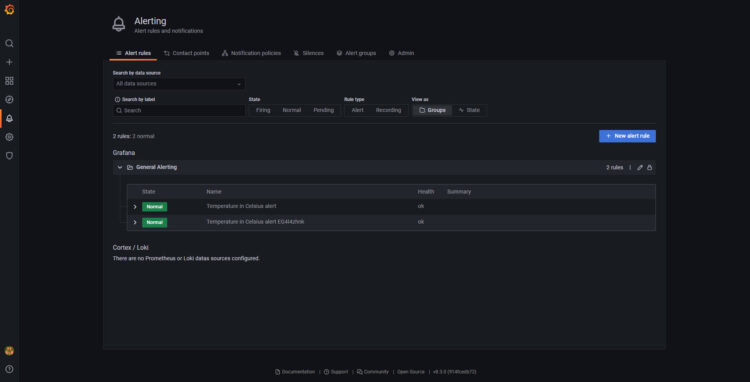Open the Silences tab
Image resolution: width=750 pixels, height=382 pixels.
pyautogui.click(x=309, y=53)
